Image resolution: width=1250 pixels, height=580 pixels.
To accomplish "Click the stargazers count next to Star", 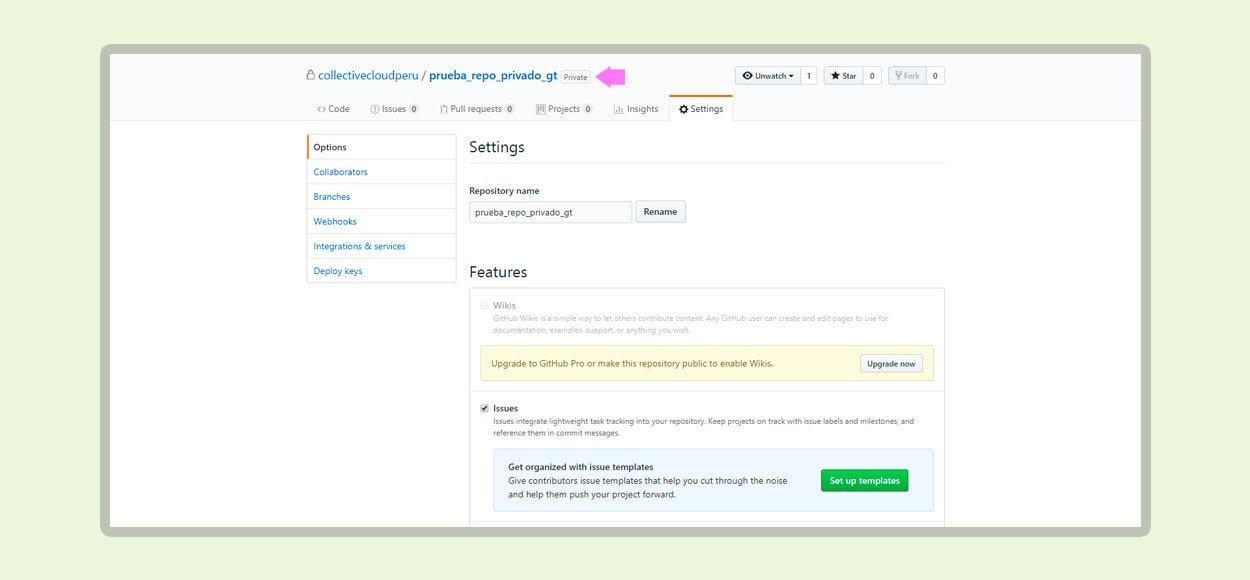I will 871,76.
